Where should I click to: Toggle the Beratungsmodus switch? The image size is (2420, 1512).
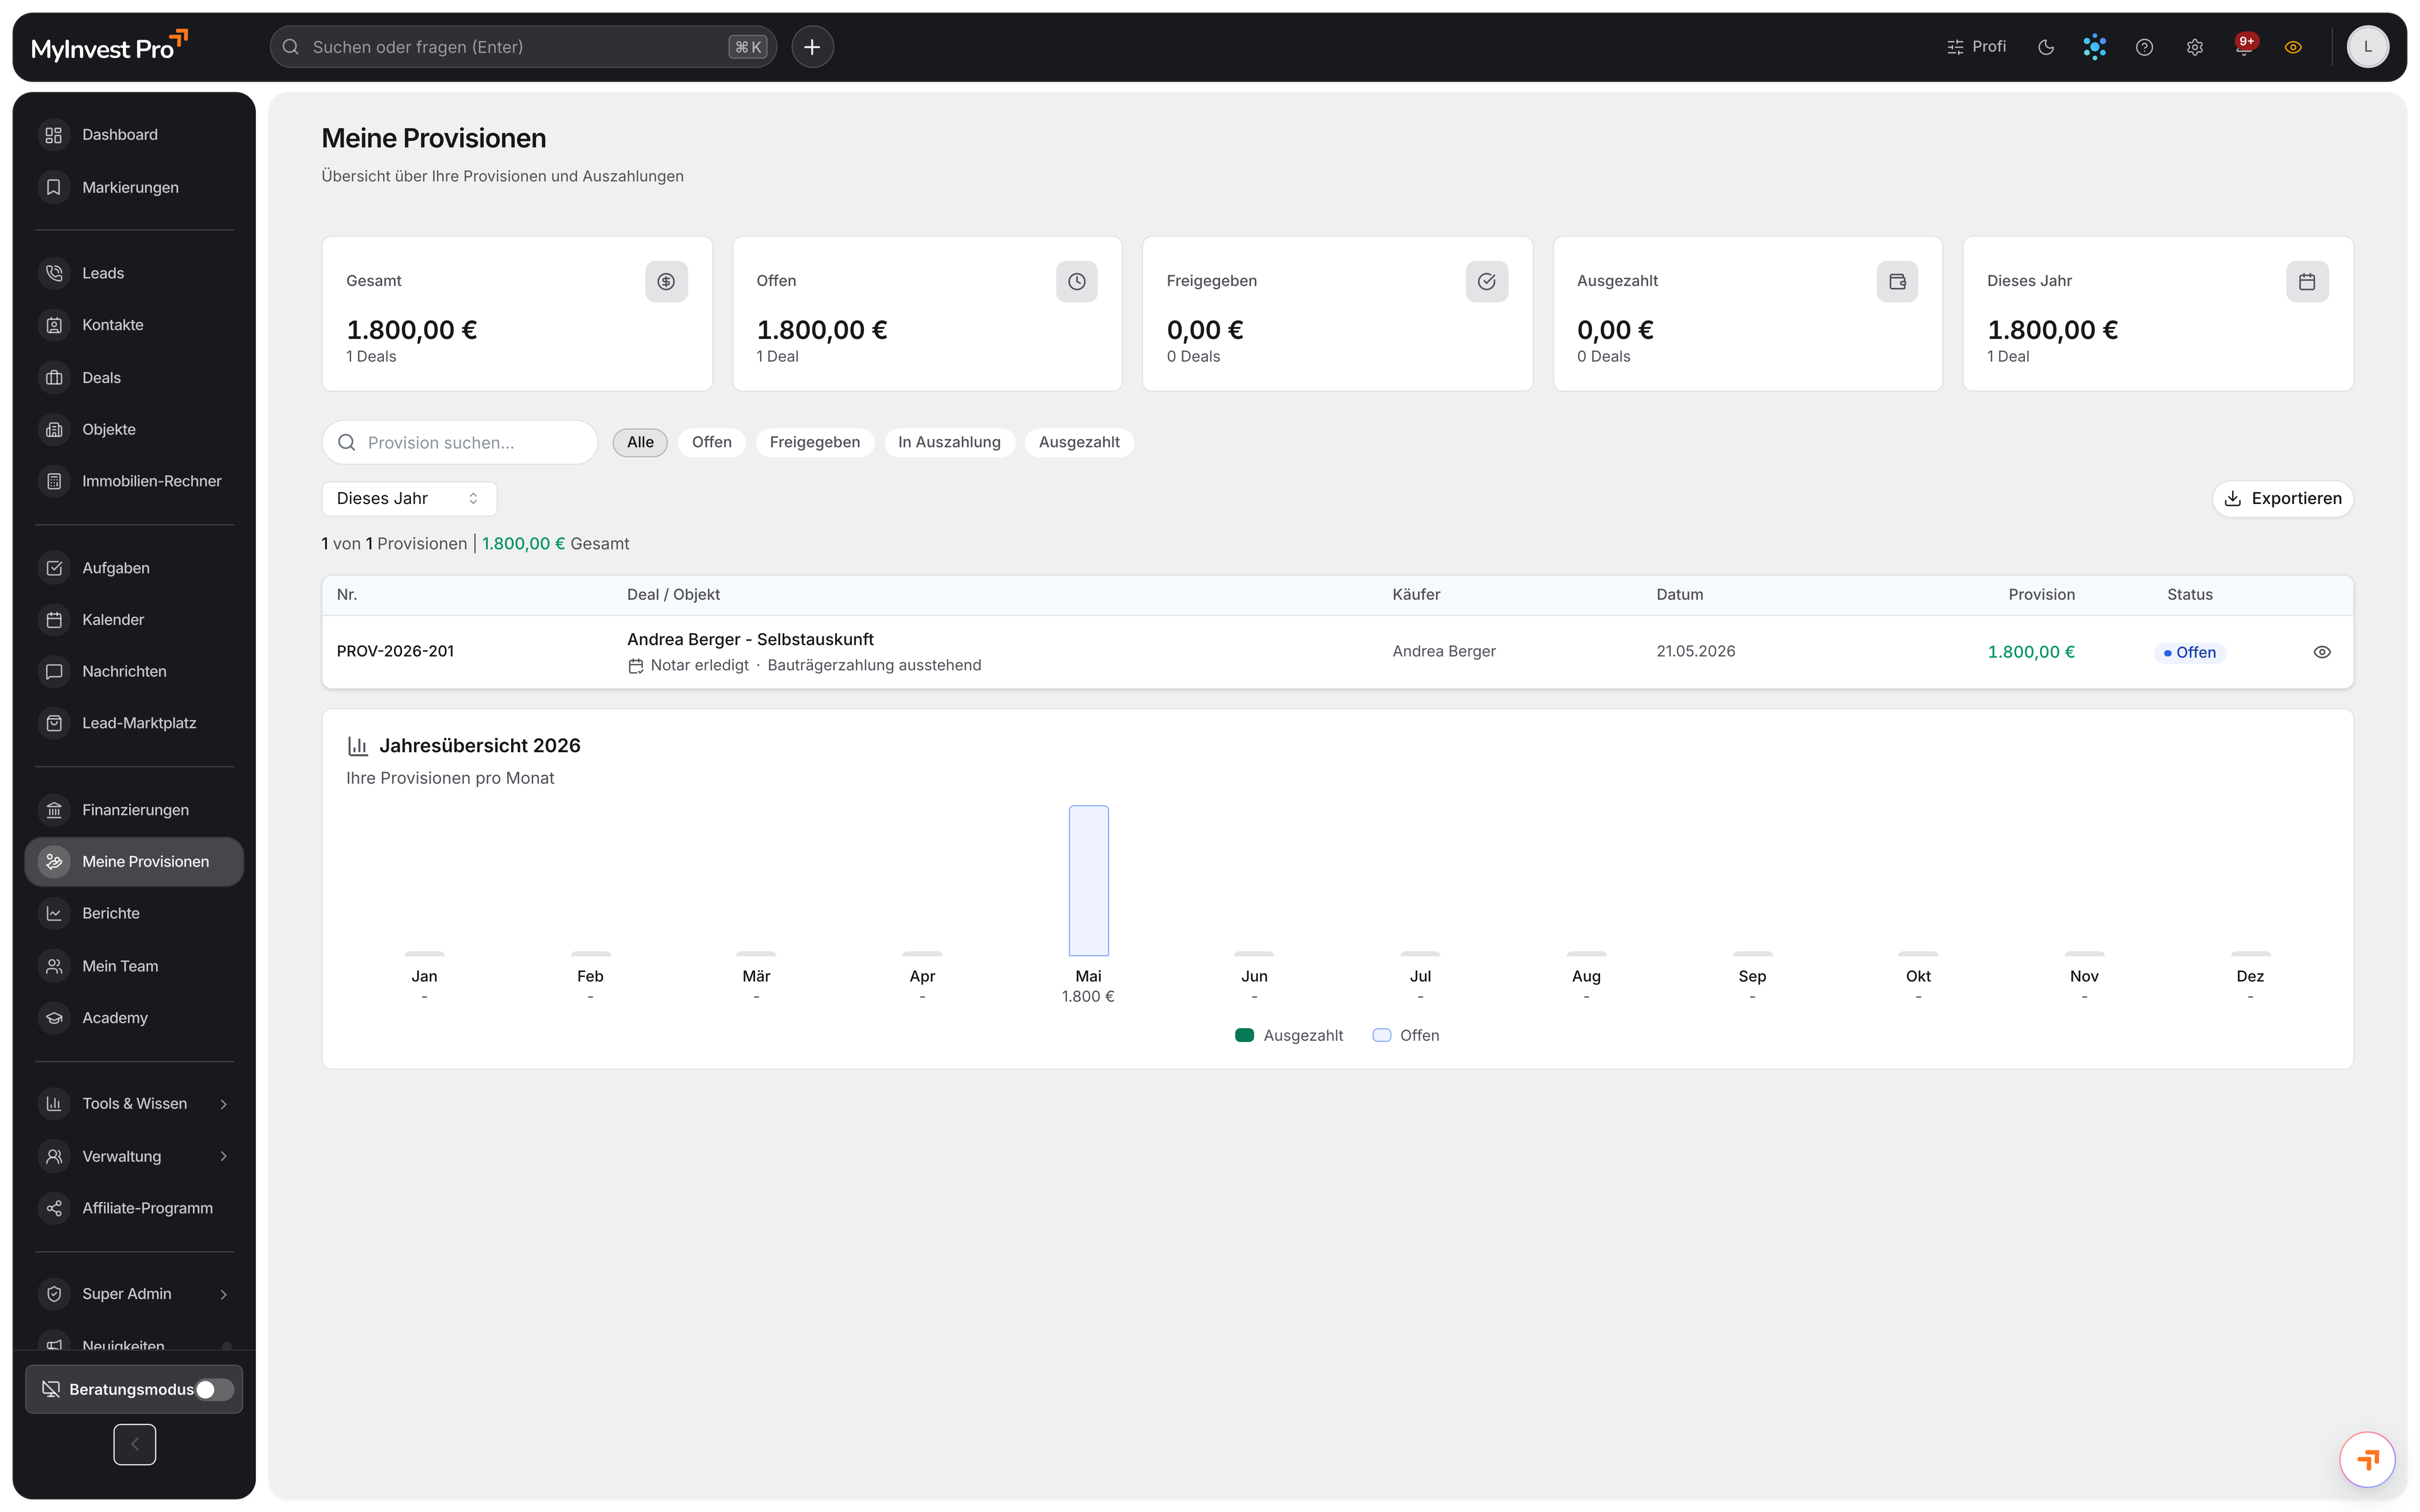click(x=214, y=1389)
